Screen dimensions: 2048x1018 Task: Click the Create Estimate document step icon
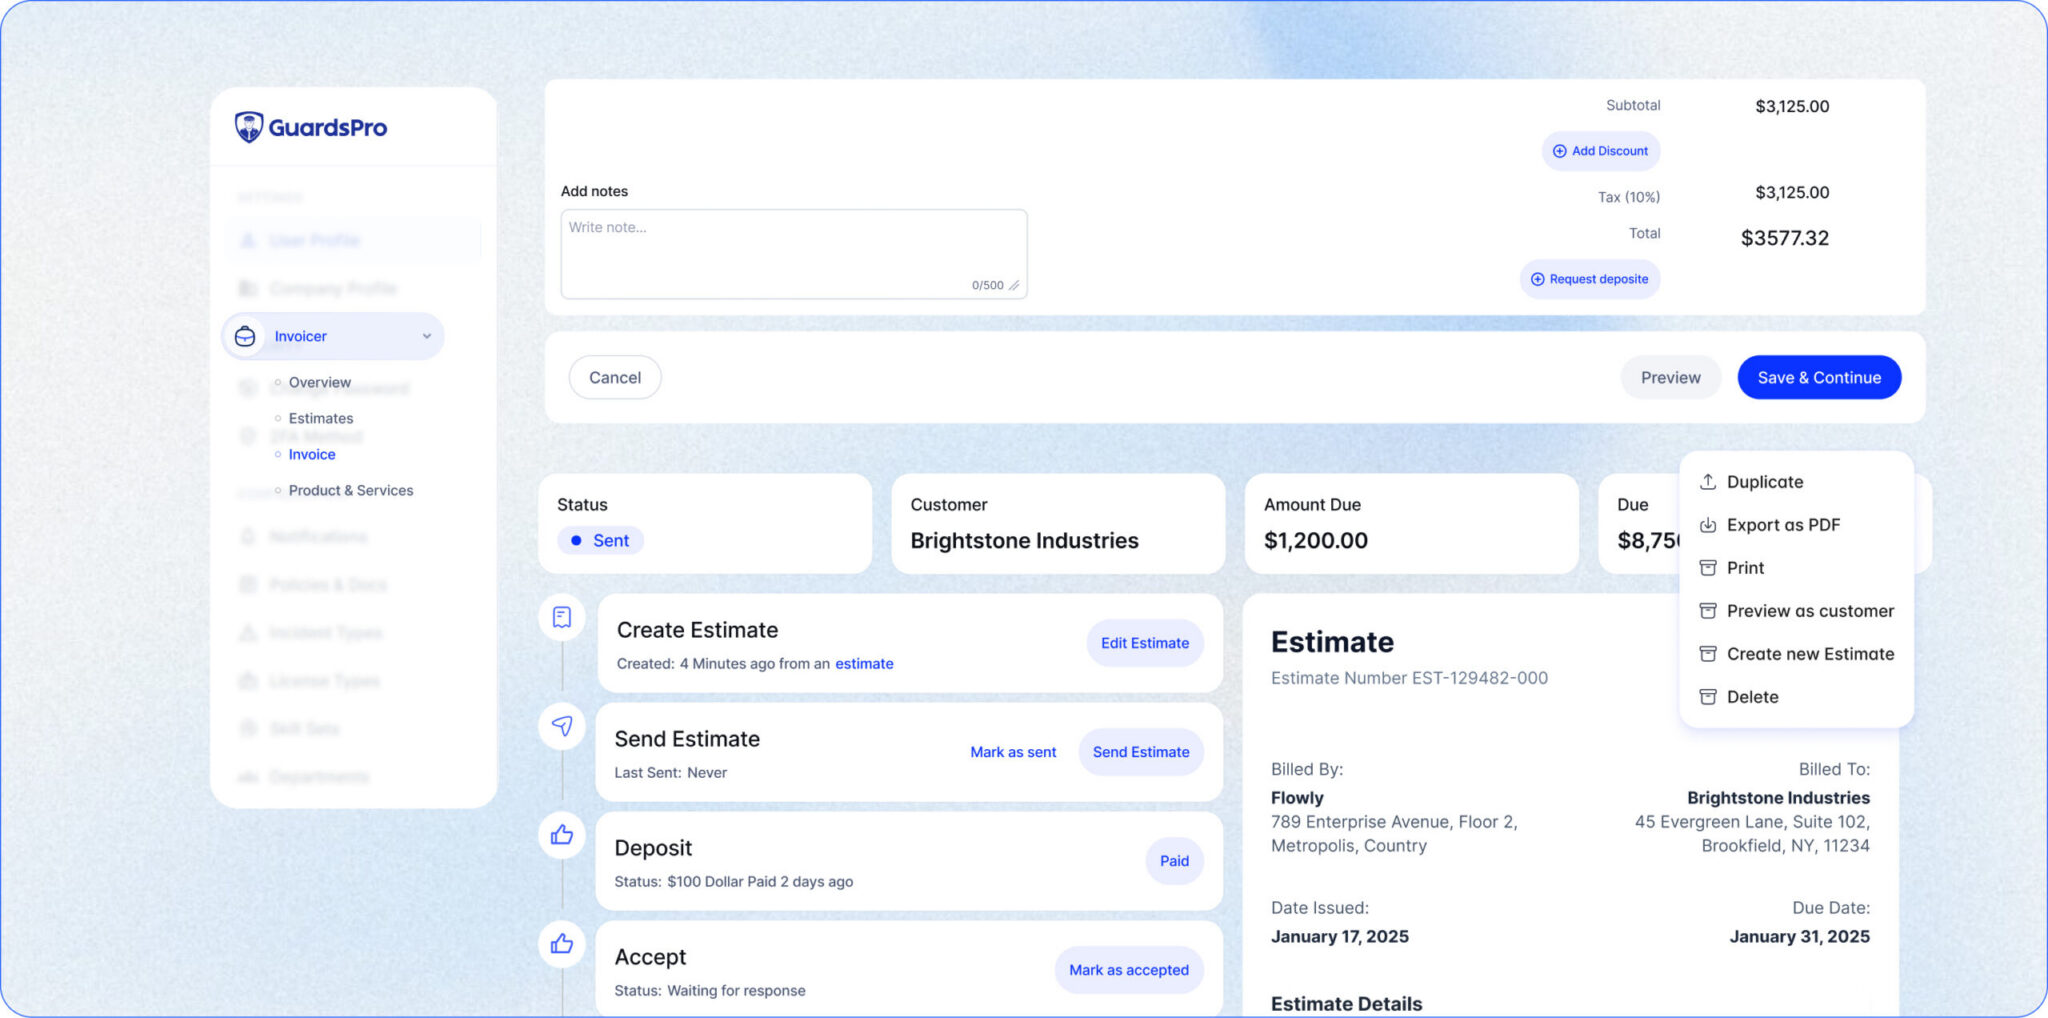pos(562,617)
